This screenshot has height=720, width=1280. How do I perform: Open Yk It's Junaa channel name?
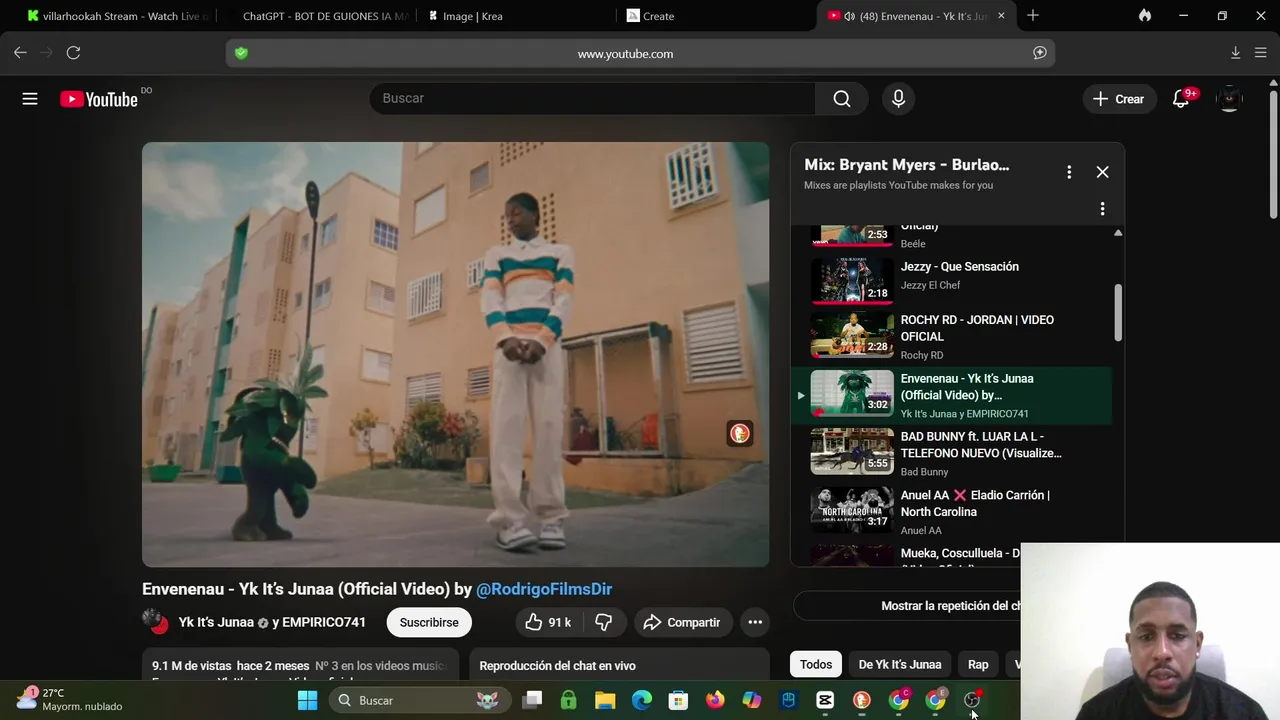(216, 622)
